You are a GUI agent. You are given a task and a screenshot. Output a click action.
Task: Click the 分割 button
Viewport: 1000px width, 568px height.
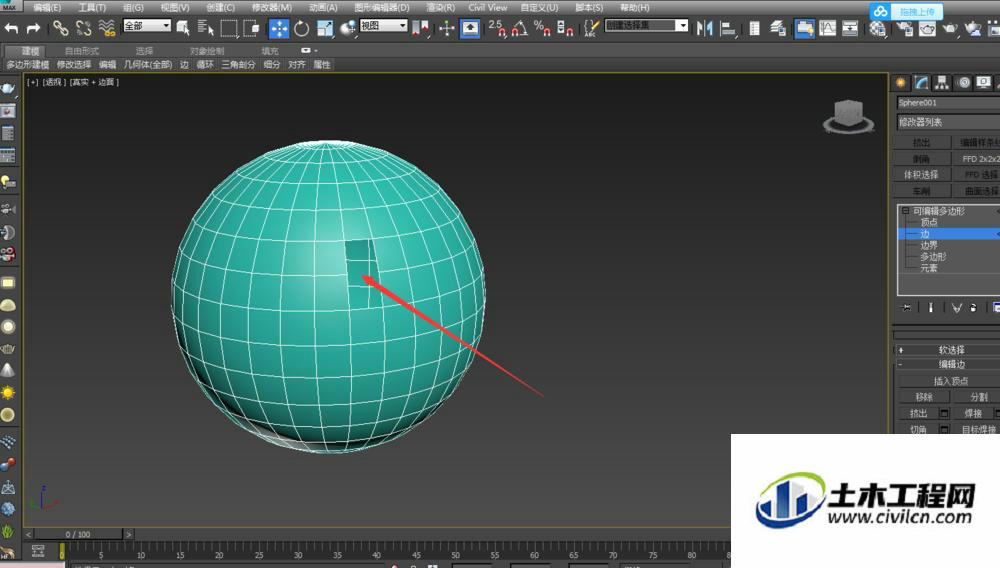(x=978, y=397)
